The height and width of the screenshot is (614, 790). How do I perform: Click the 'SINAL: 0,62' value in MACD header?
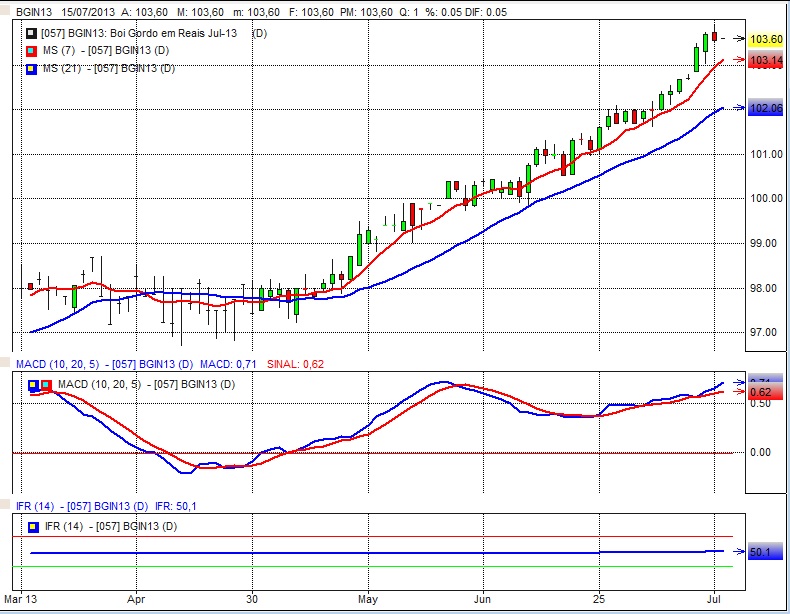pyautogui.click(x=296, y=364)
